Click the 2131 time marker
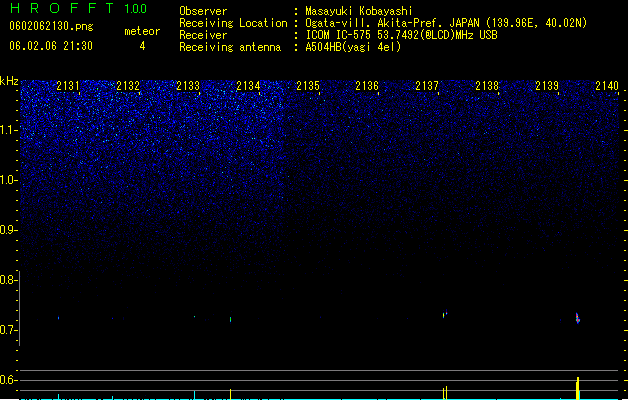This screenshot has height=400, width=629. tap(68, 85)
